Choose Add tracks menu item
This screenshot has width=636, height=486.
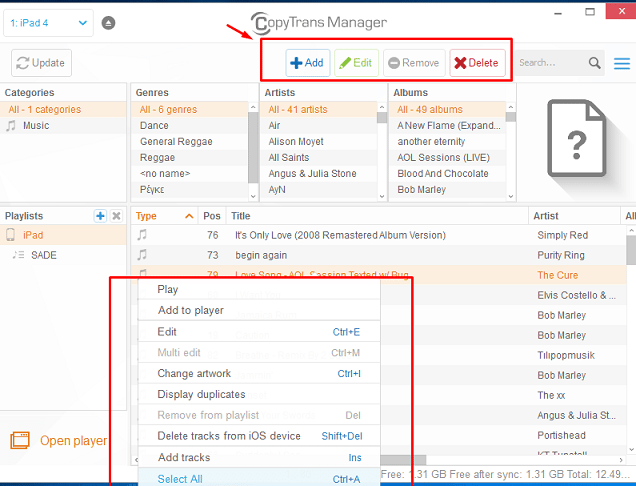coord(259,458)
